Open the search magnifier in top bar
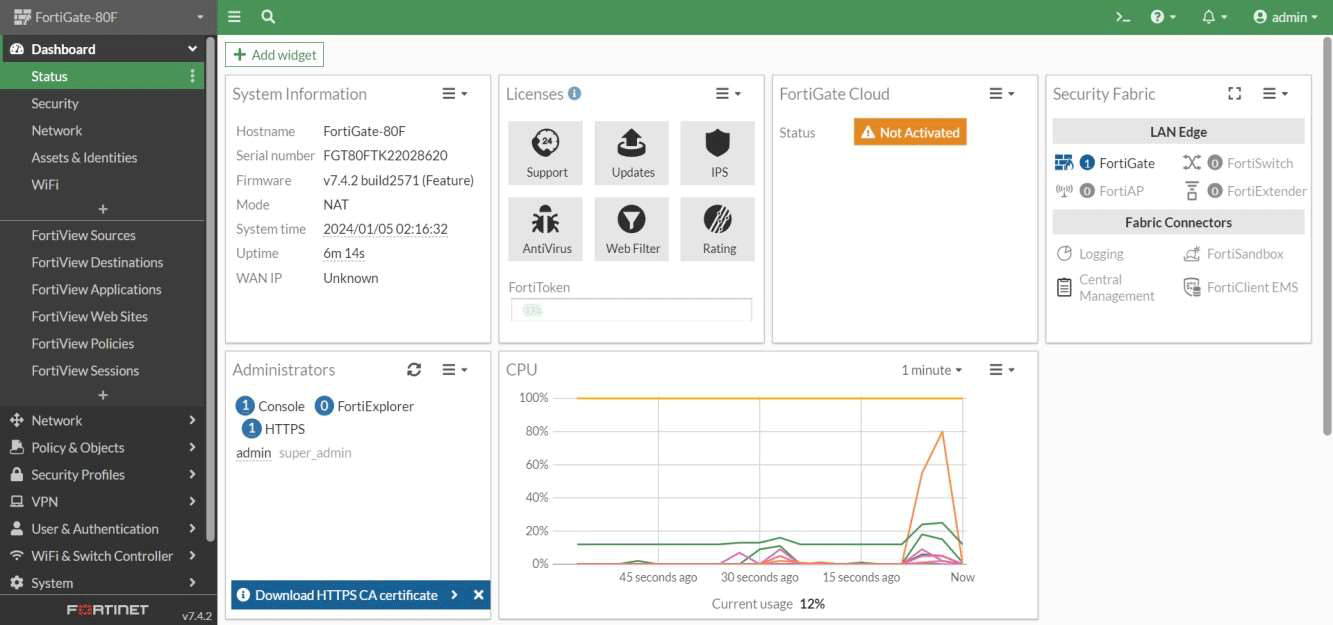The width and height of the screenshot is (1333, 625). [268, 17]
